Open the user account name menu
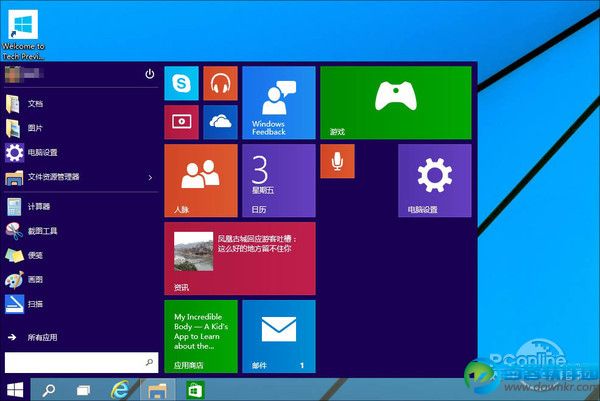Viewport: 600px width, 401px height. point(30,74)
